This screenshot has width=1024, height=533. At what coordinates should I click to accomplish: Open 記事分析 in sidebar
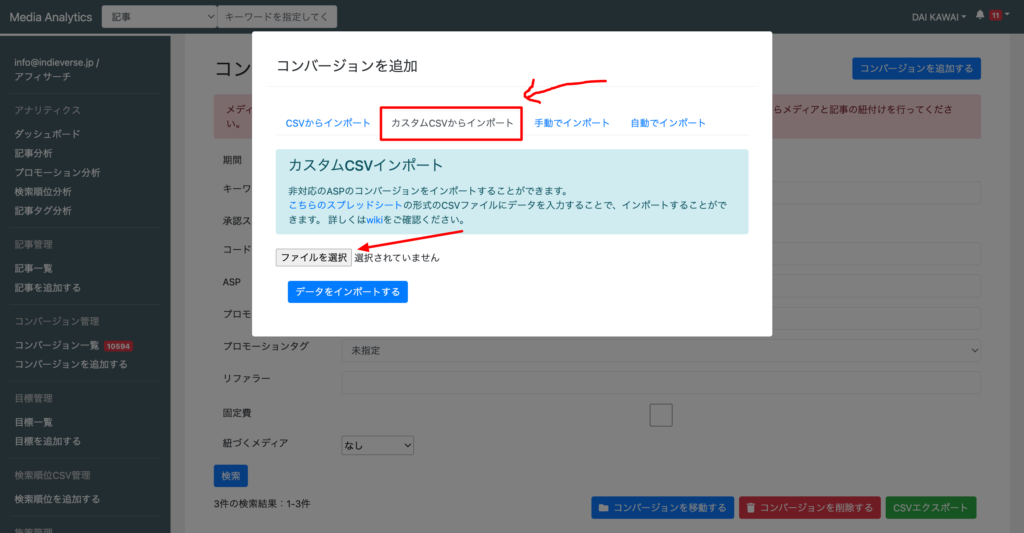(x=33, y=153)
